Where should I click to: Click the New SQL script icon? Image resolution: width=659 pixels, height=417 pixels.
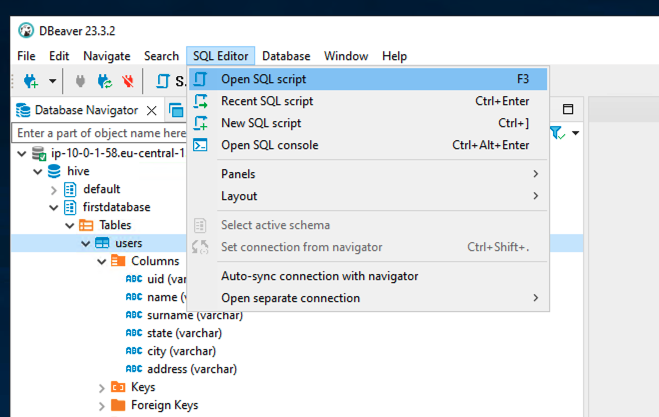(200, 123)
